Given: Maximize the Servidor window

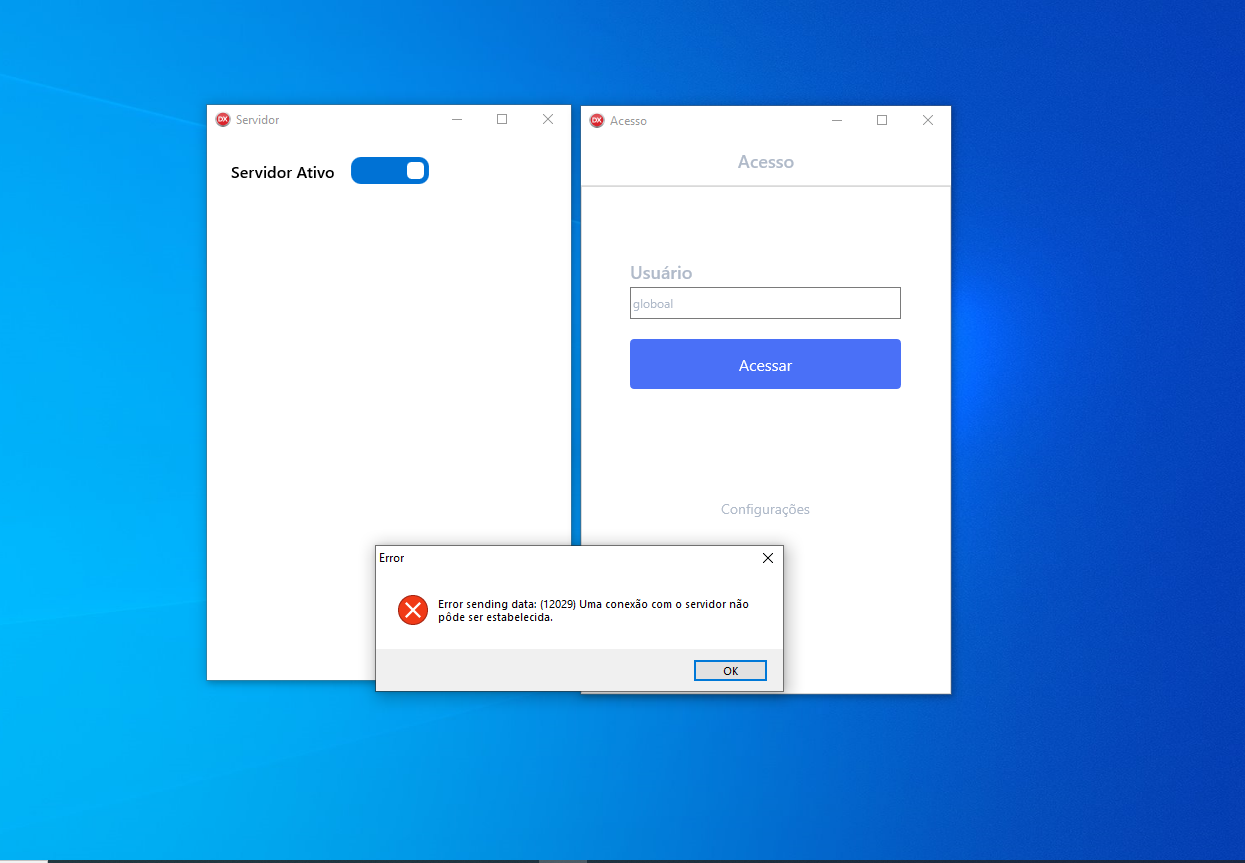Looking at the screenshot, I should click(x=502, y=119).
